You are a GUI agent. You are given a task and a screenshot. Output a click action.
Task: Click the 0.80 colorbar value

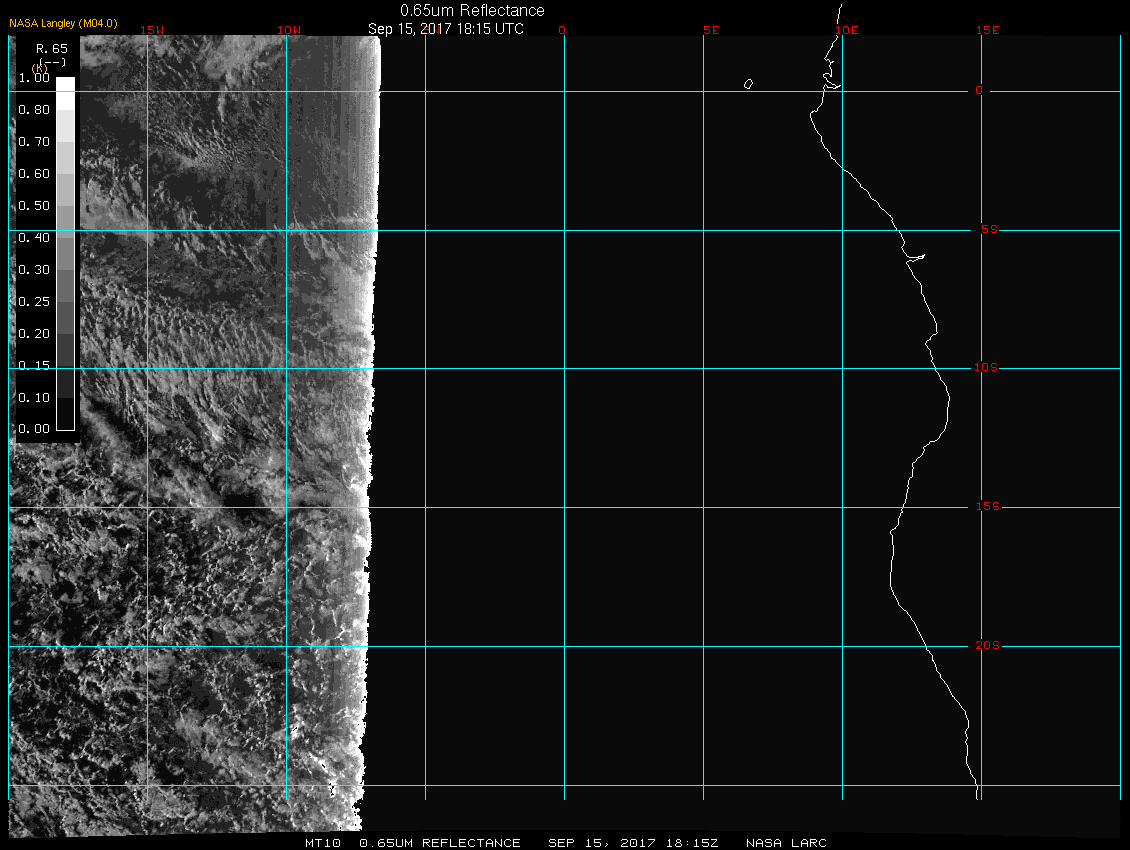pyautogui.click(x=34, y=110)
